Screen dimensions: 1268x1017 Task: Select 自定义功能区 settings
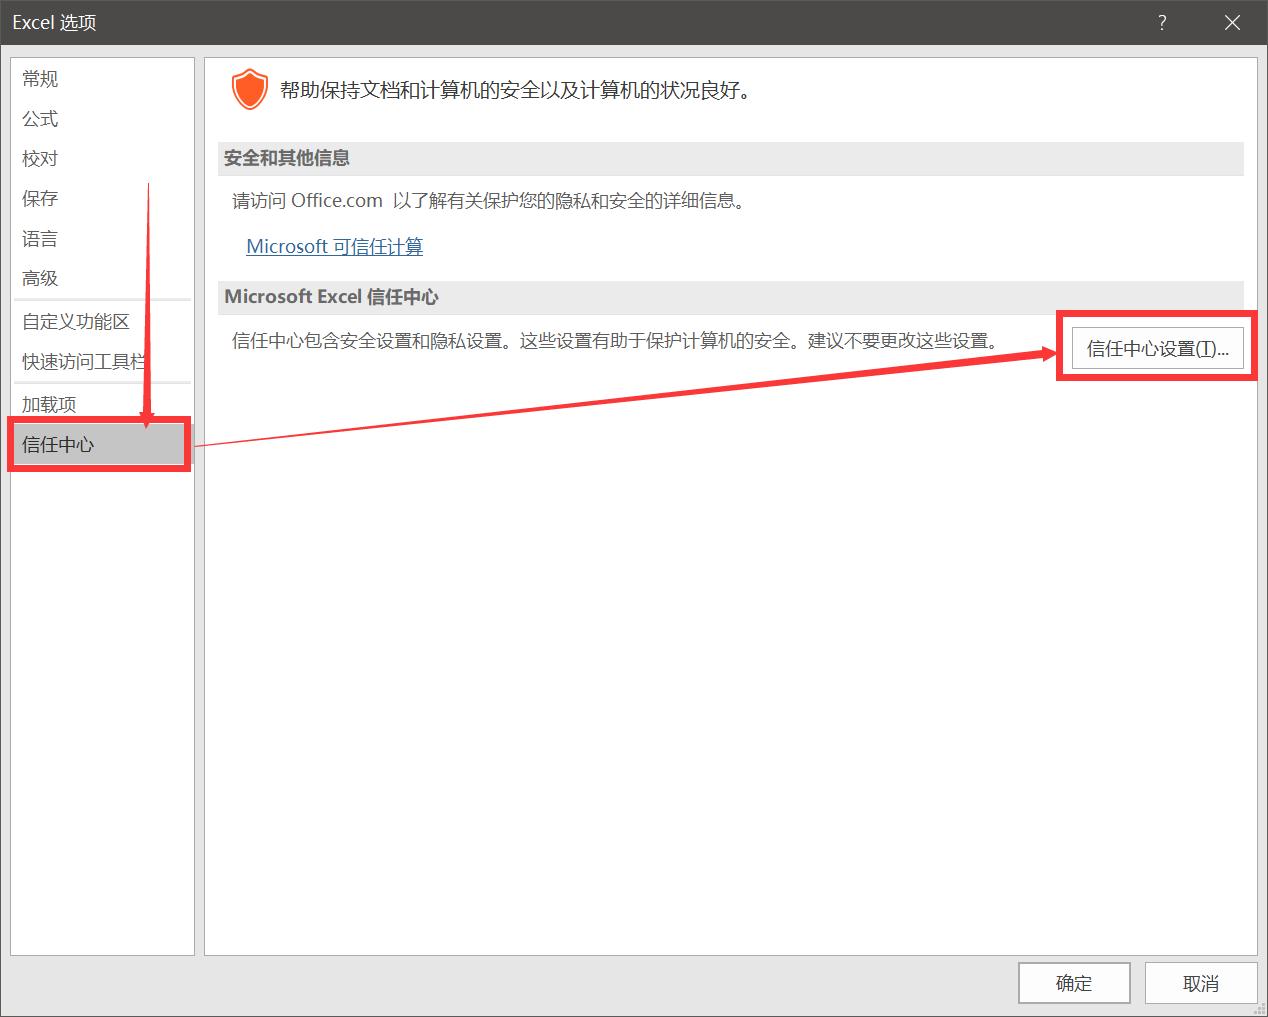click(x=76, y=322)
